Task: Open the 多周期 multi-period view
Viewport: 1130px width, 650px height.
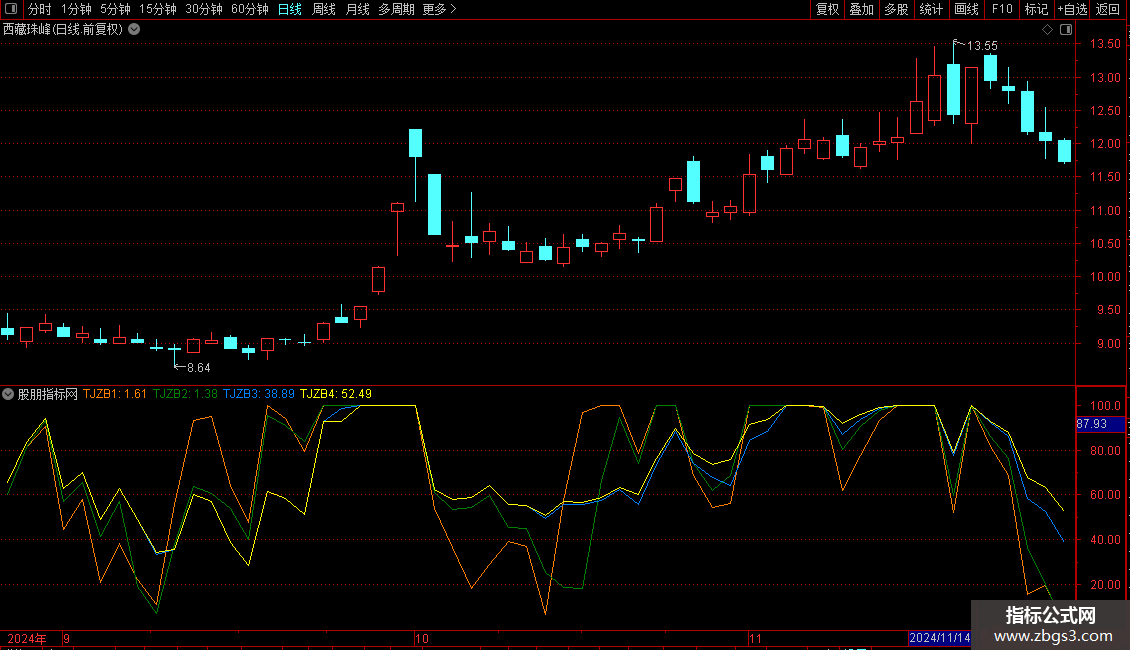Action: [396, 9]
